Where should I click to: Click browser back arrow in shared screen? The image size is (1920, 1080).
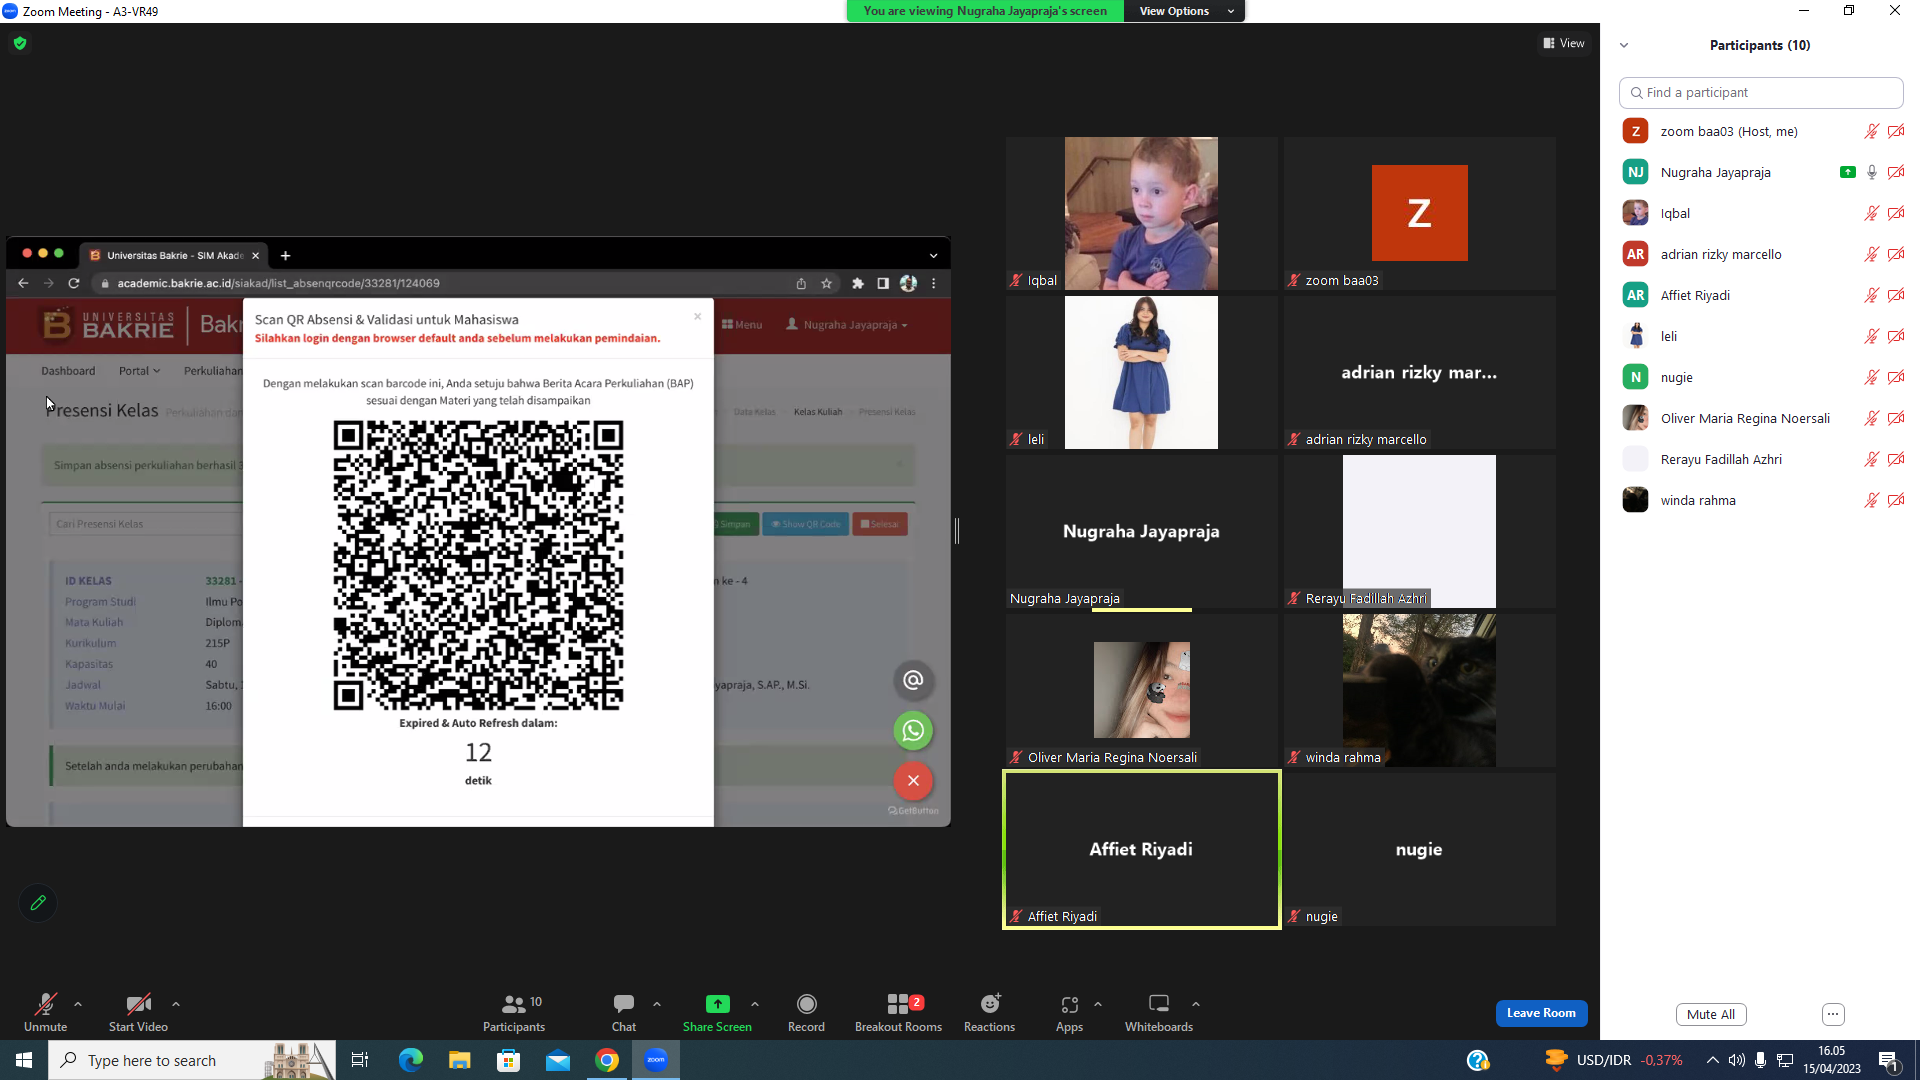[23, 283]
